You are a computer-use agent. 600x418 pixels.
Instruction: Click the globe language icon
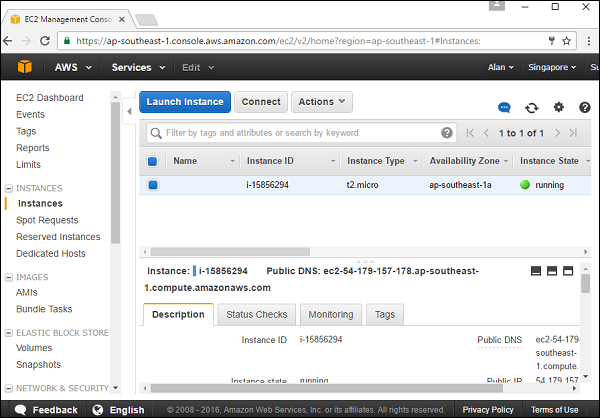[98, 410]
